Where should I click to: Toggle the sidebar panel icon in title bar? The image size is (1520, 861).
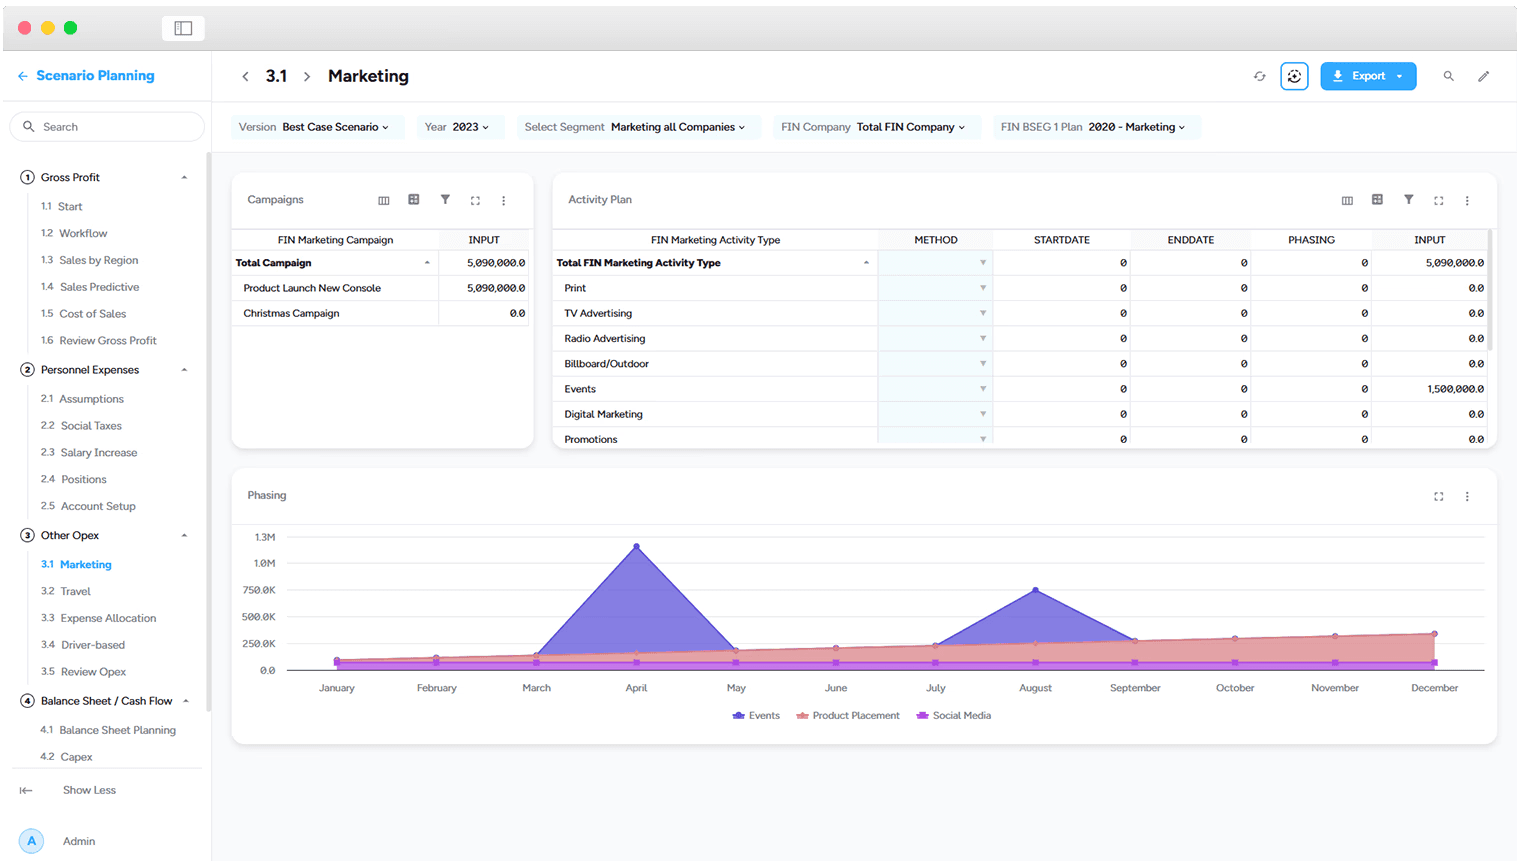click(x=183, y=28)
